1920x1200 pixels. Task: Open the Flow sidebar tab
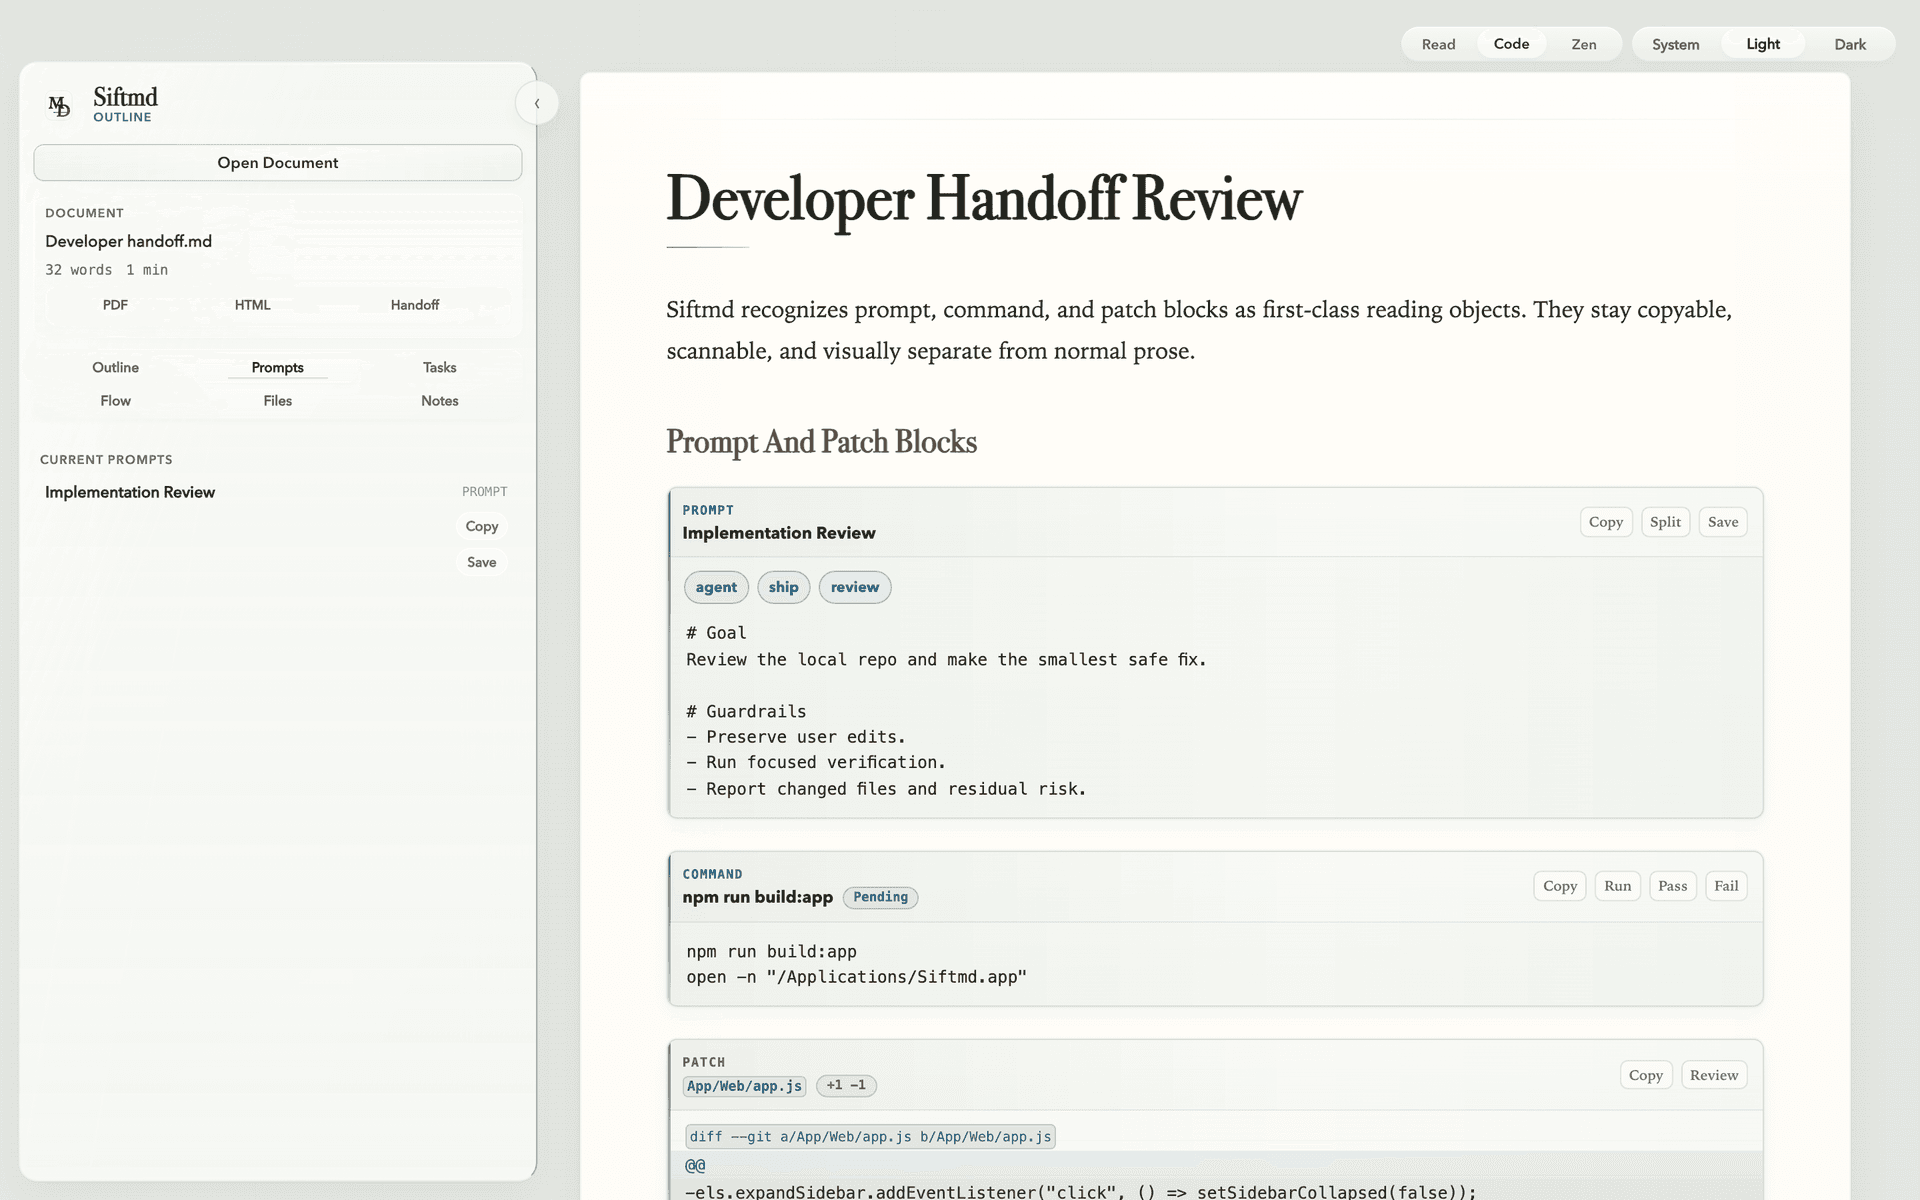coord(116,401)
